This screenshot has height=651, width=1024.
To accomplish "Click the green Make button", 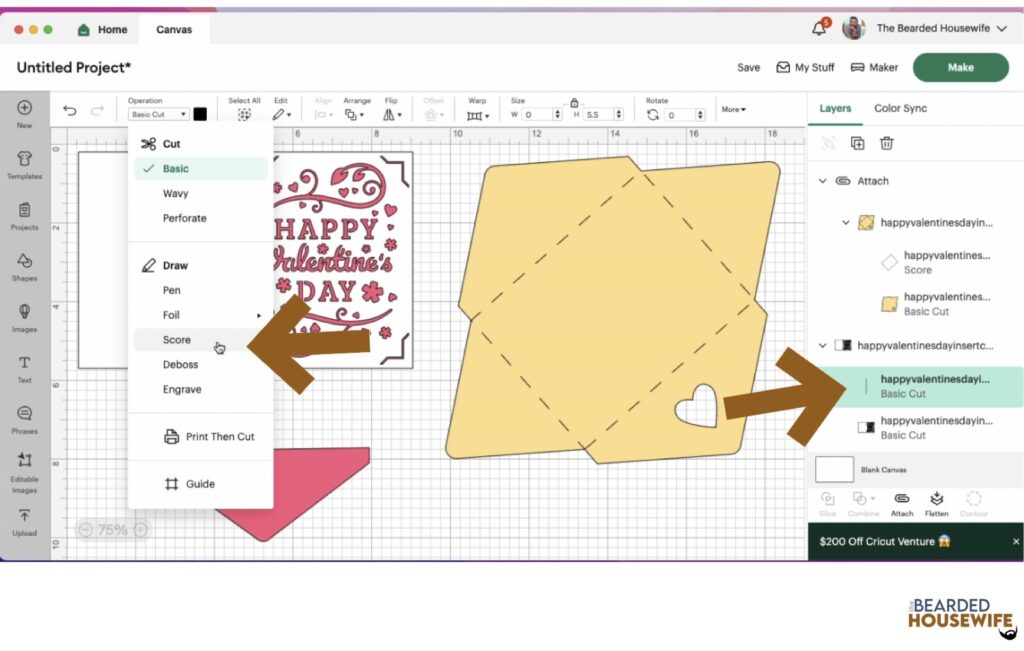I will pos(960,67).
